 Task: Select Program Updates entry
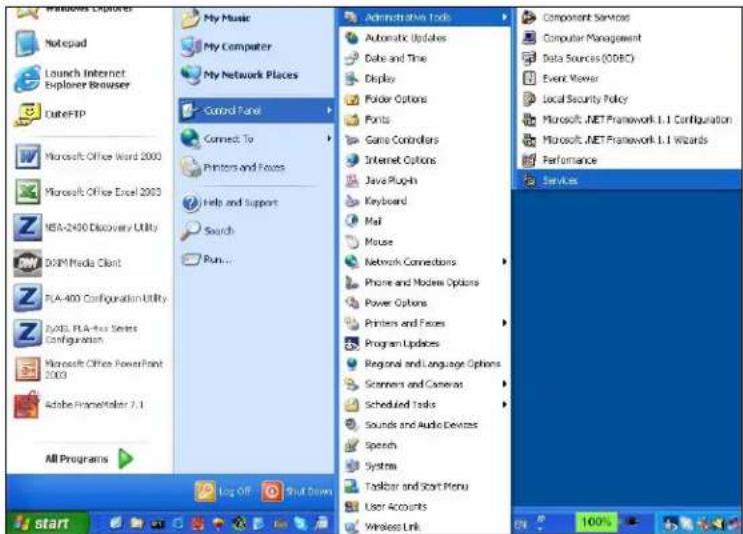coord(425,344)
